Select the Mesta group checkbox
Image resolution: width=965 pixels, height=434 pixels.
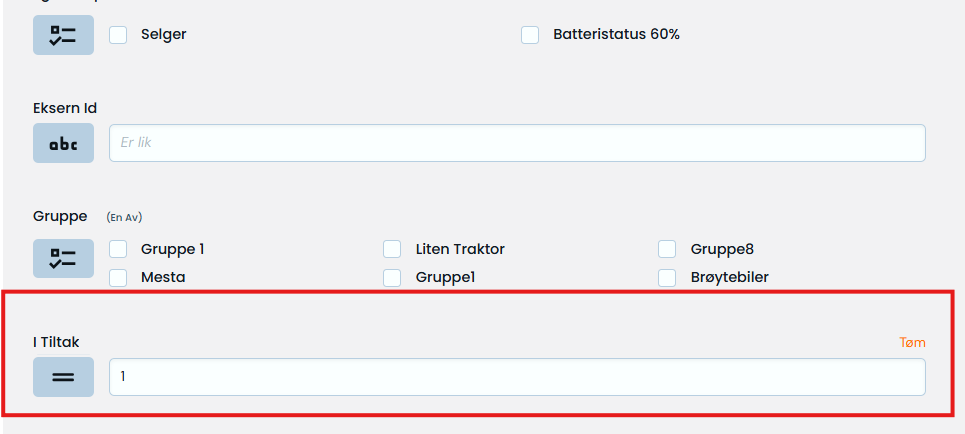pos(118,277)
